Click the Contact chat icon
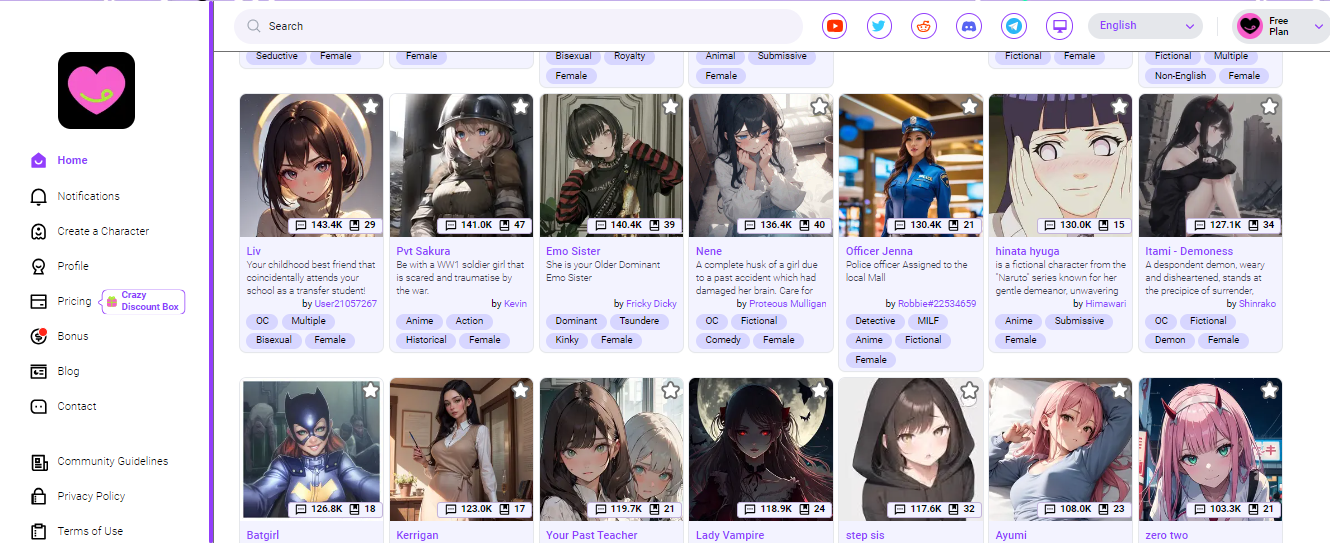Screen dimensions: 1330x543 click(x=39, y=406)
